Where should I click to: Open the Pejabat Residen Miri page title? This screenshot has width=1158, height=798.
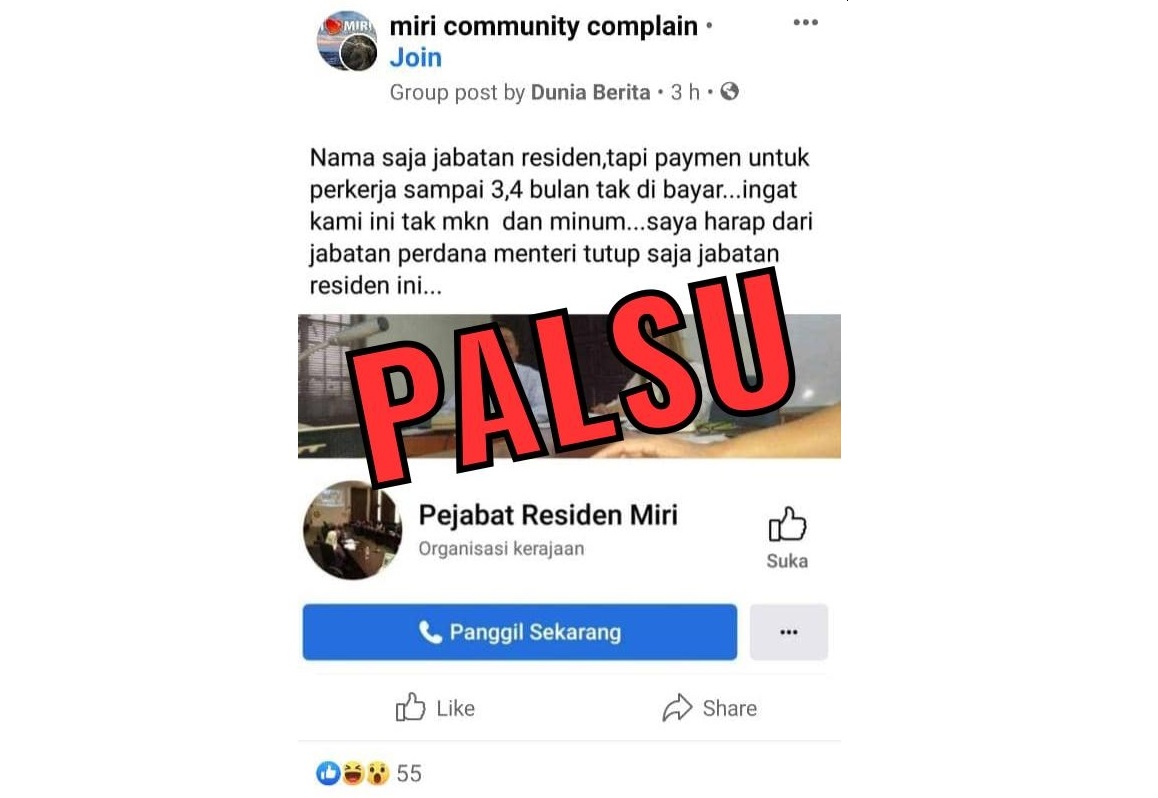548,515
